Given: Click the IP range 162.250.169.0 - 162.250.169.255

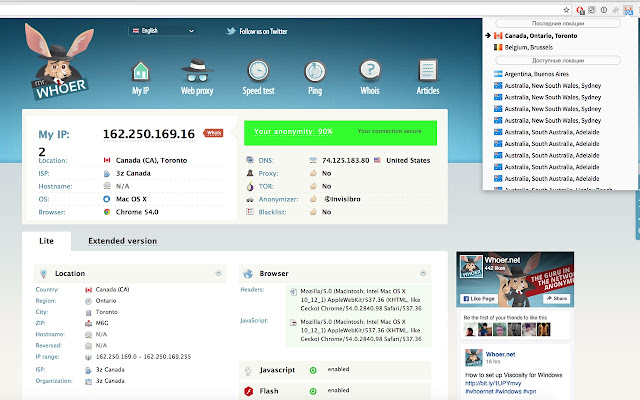Looking at the screenshot, I should pyautogui.click(x=143, y=357).
